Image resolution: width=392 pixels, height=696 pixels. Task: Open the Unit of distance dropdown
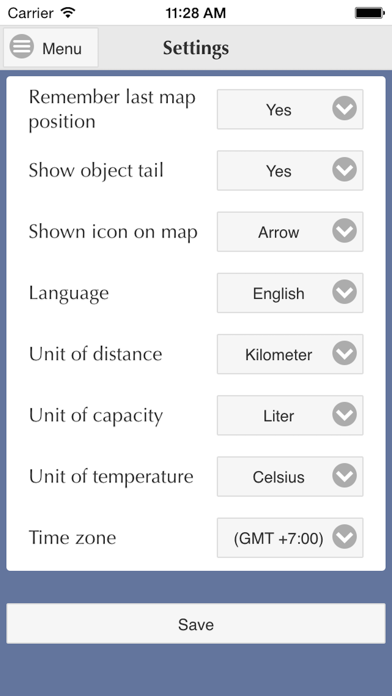click(290, 354)
